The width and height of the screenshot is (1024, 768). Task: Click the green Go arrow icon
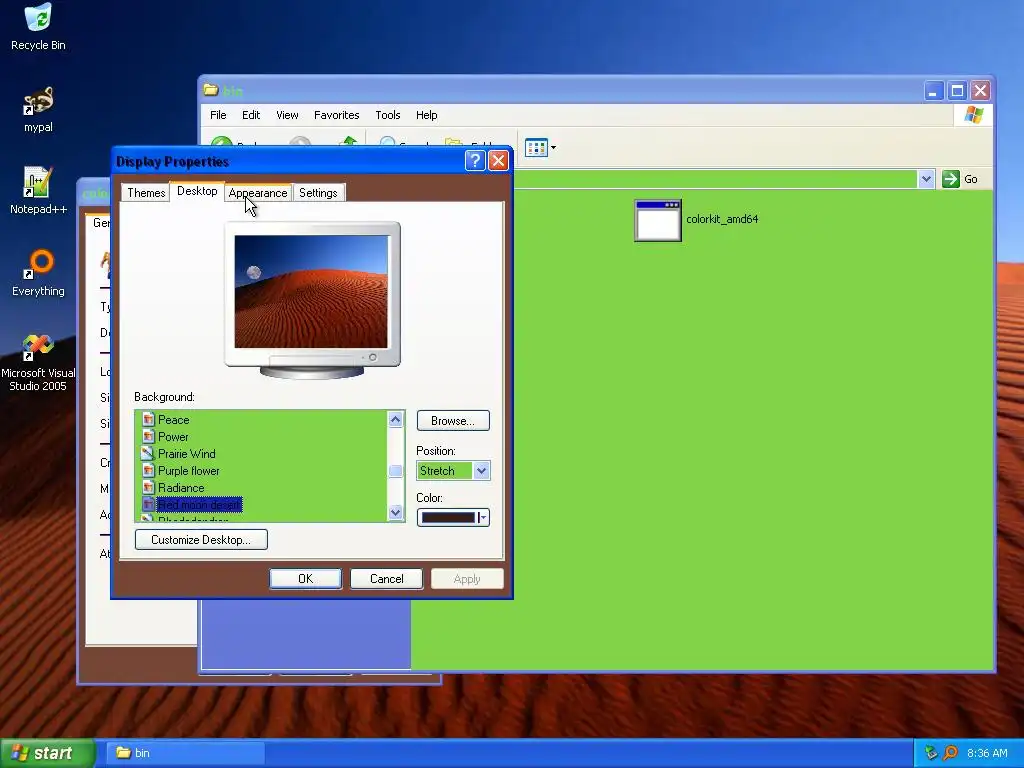[950, 179]
